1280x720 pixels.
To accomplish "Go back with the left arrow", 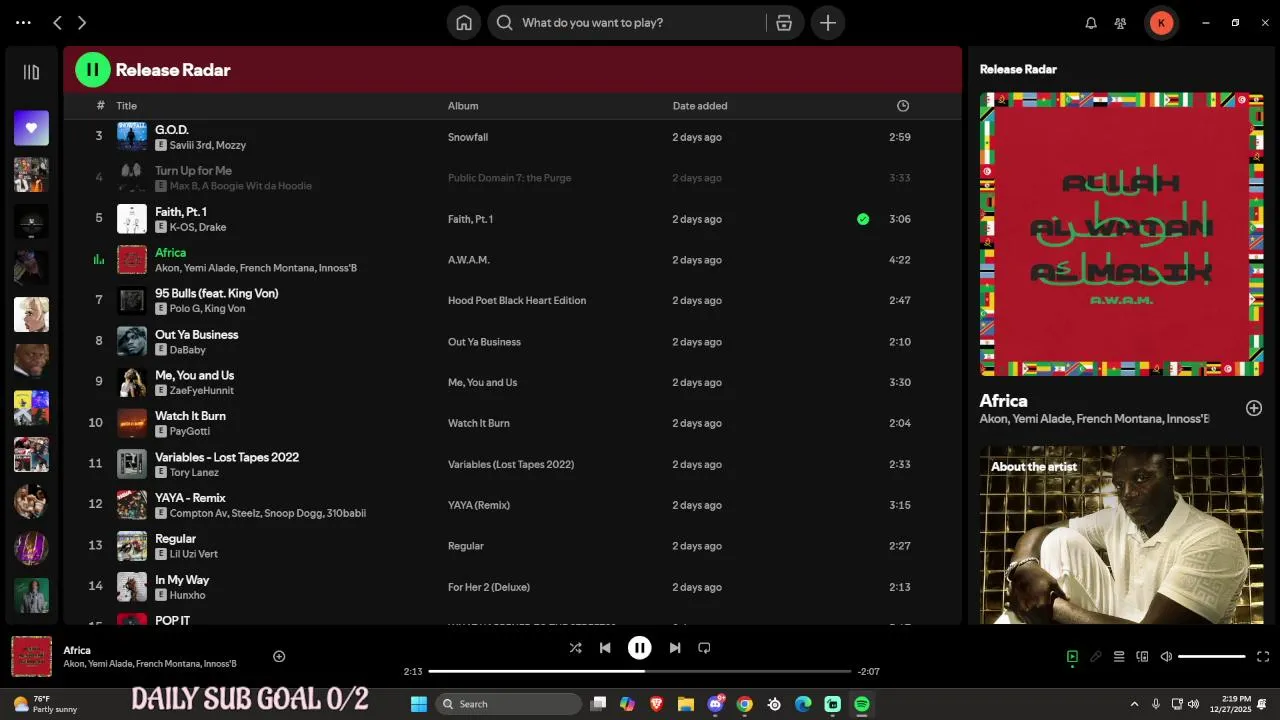I will [57, 22].
